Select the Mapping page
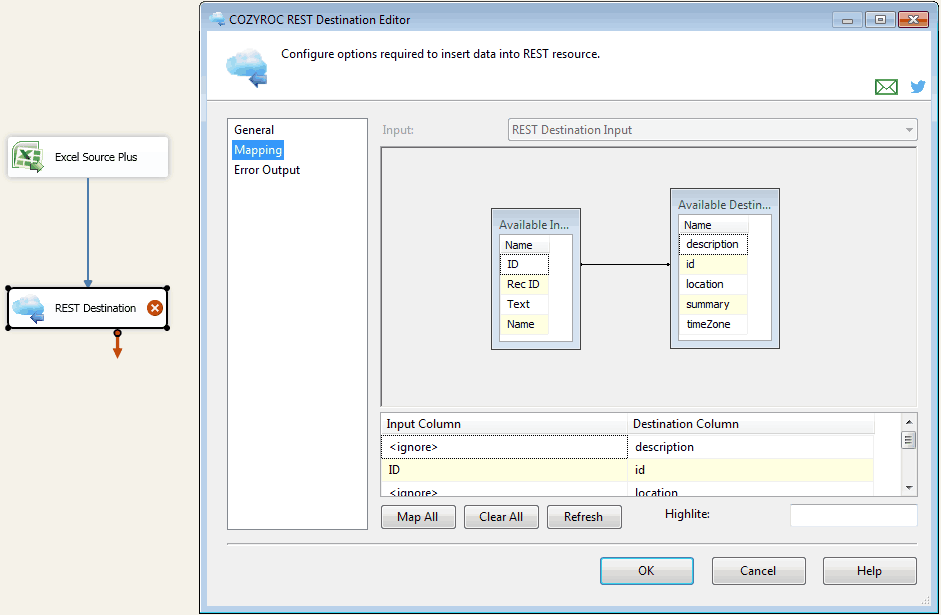This screenshot has width=941, height=615. pyautogui.click(x=258, y=150)
